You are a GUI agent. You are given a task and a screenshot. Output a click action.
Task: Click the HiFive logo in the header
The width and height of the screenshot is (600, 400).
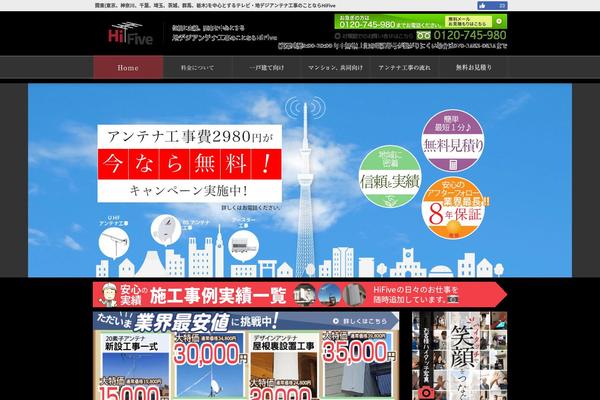(x=130, y=33)
